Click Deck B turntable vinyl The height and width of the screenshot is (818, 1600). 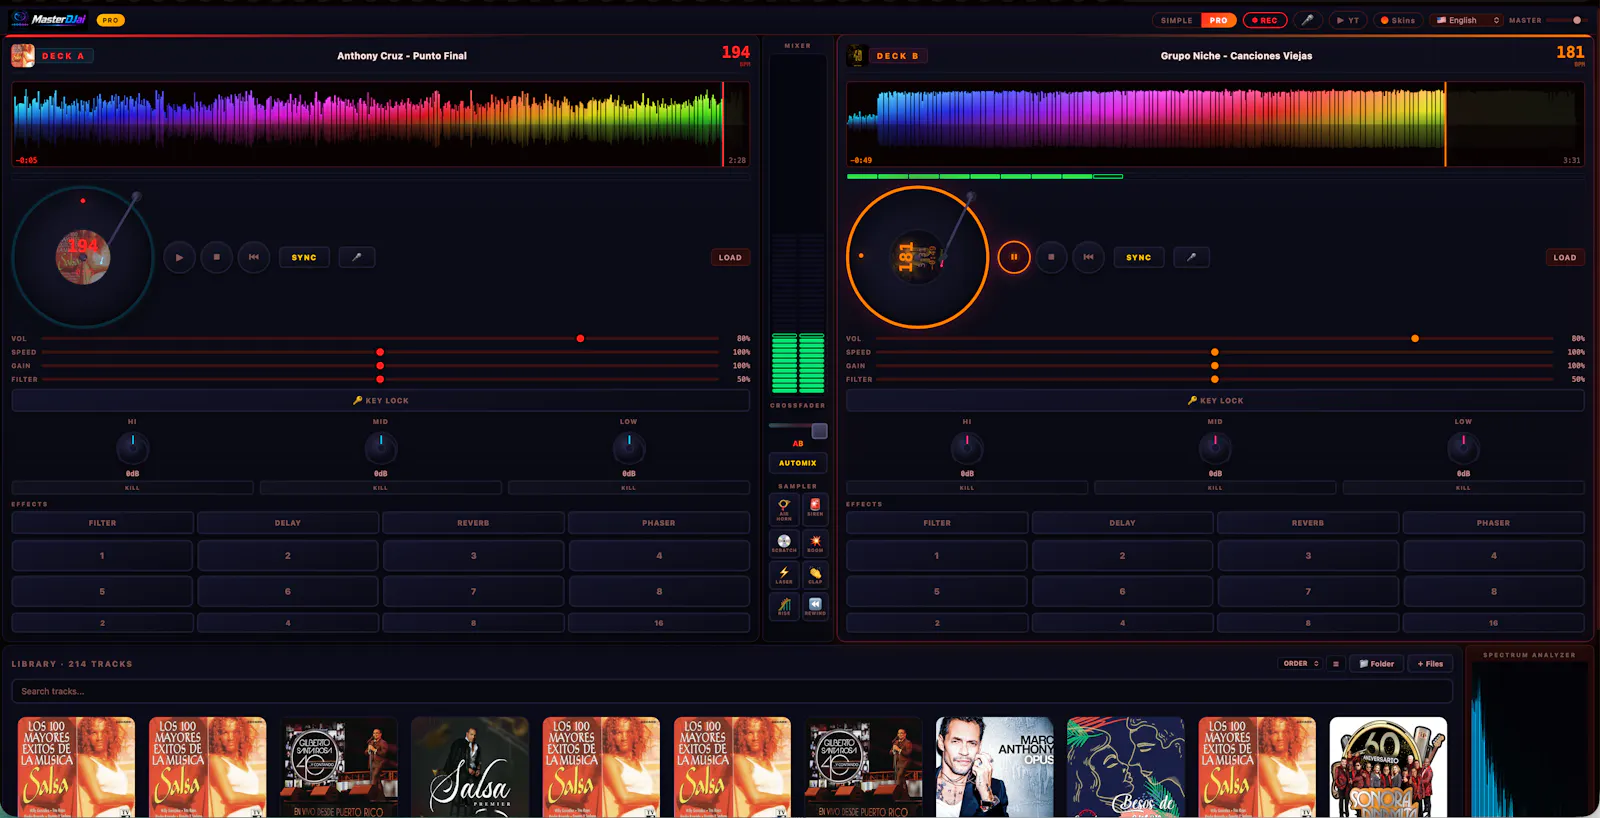click(917, 257)
